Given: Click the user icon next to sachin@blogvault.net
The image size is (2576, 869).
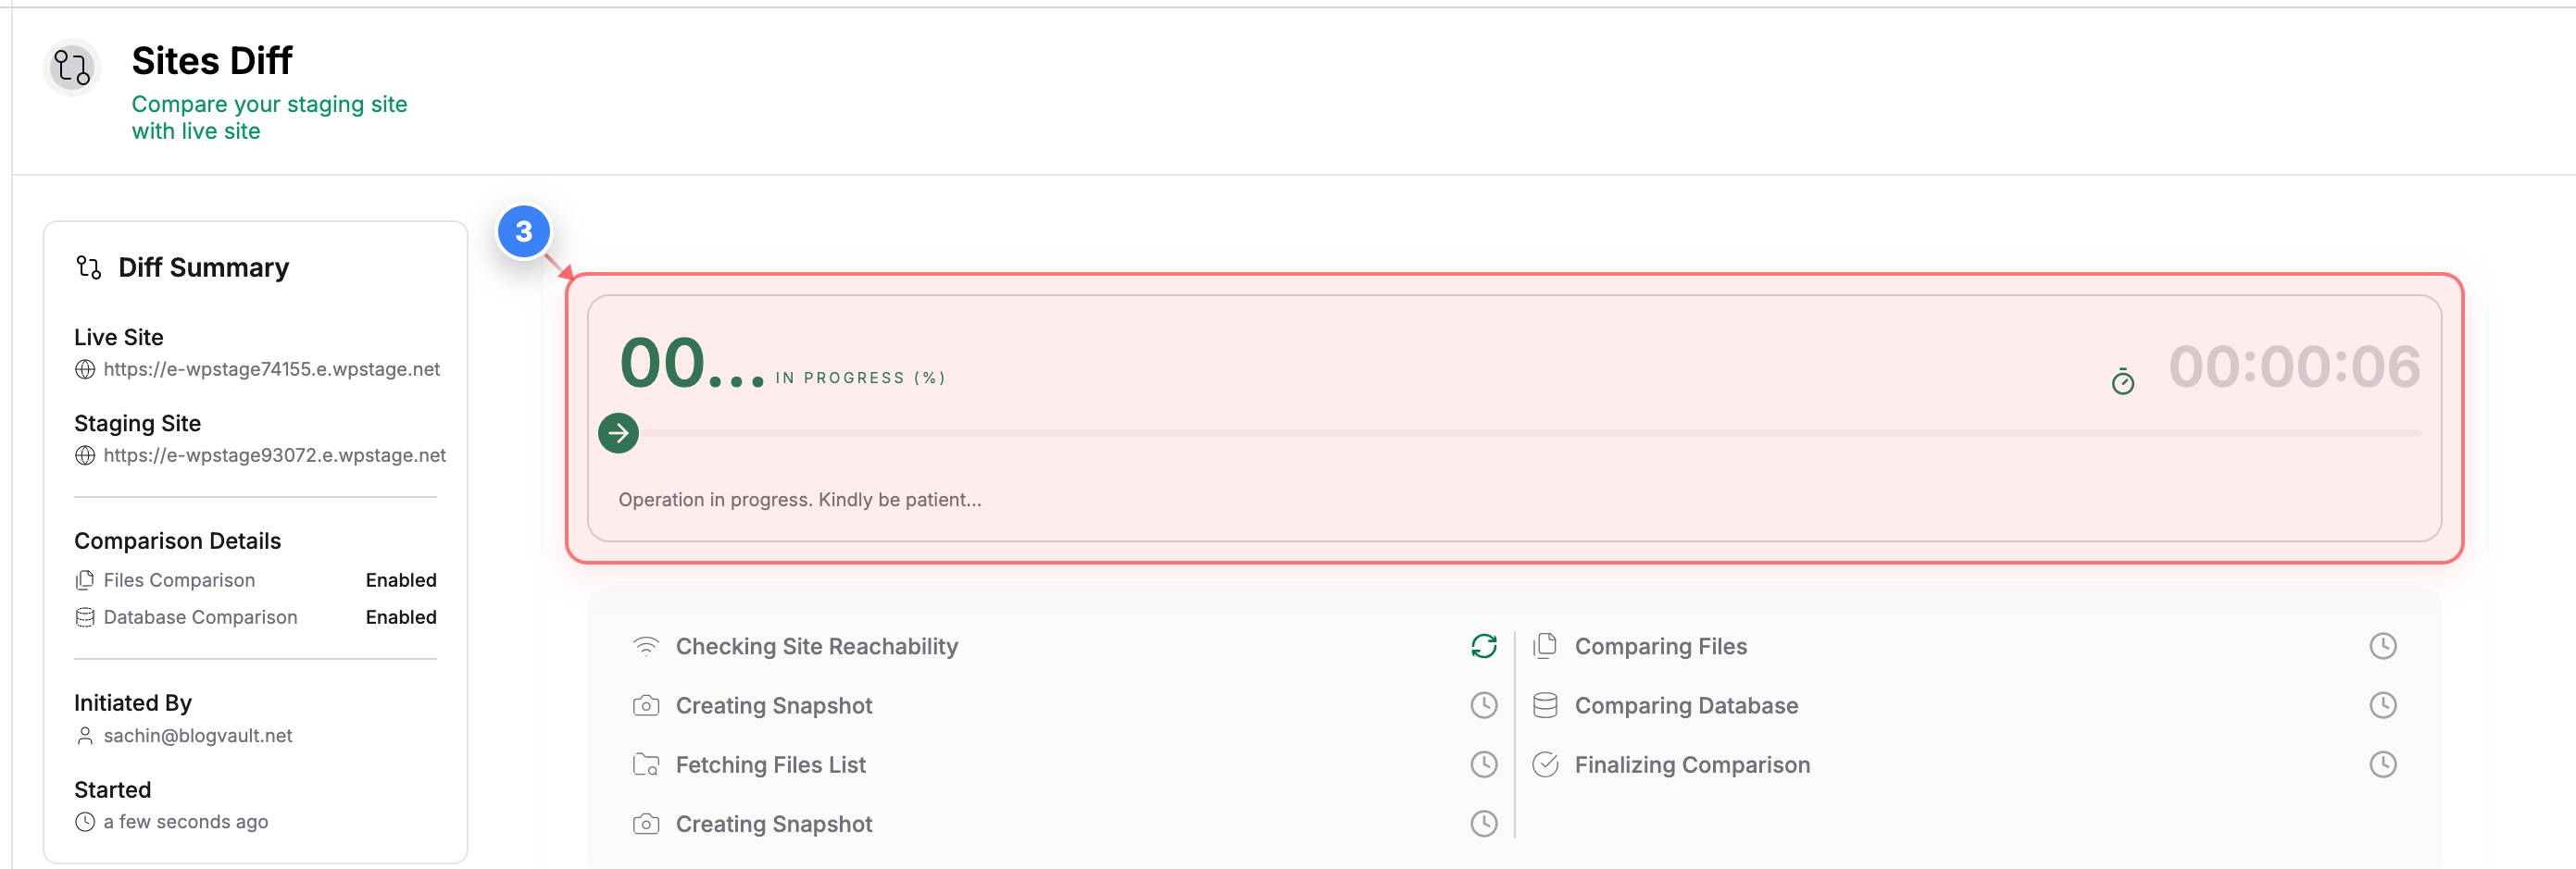Looking at the screenshot, I should [x=85, y=736].
